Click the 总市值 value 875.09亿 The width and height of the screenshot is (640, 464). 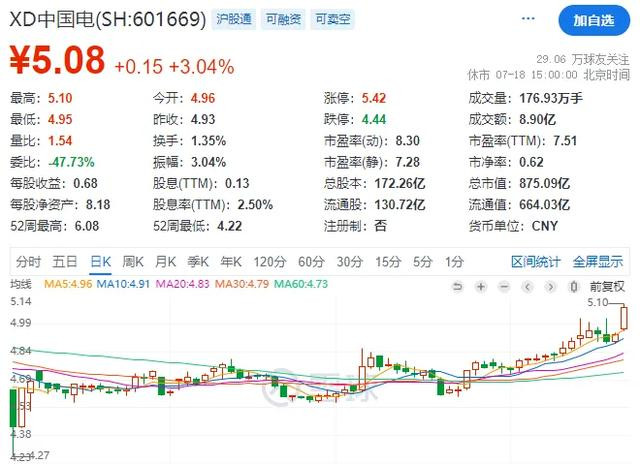click(x=545, y=183)
